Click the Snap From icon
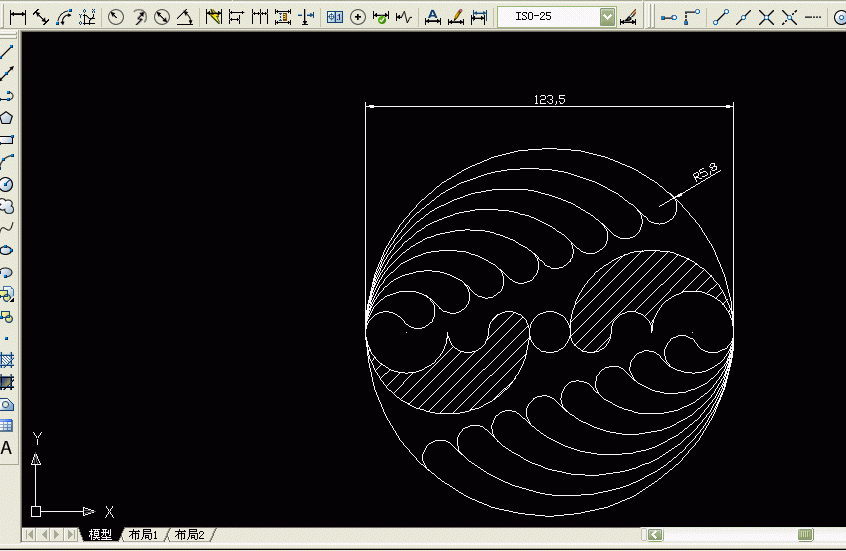The width and height of the screenshot is (846, 551). [692, 17]
